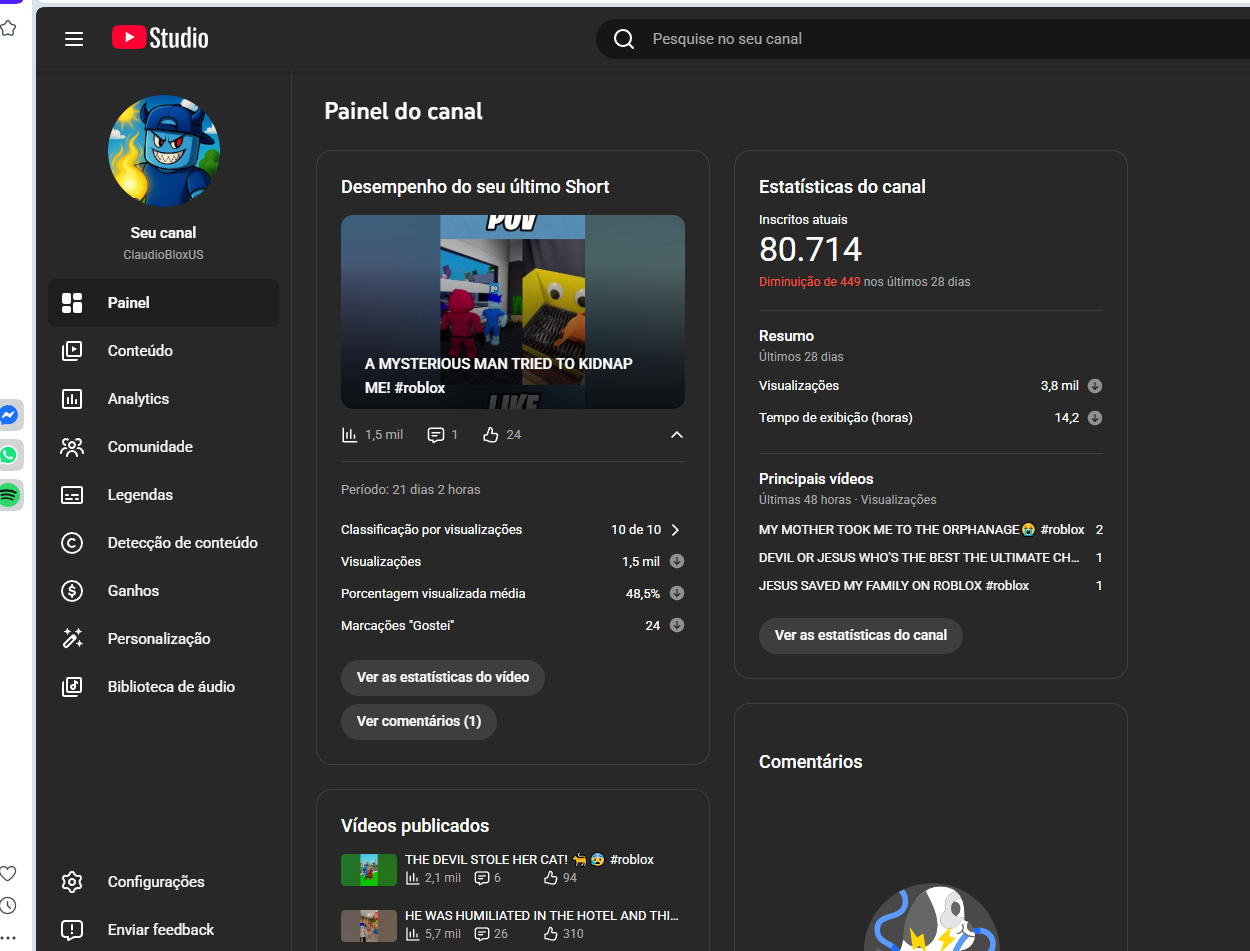
Task: Open Detecção de conteúdo copyright icon
Action: (x=72, y=543)
